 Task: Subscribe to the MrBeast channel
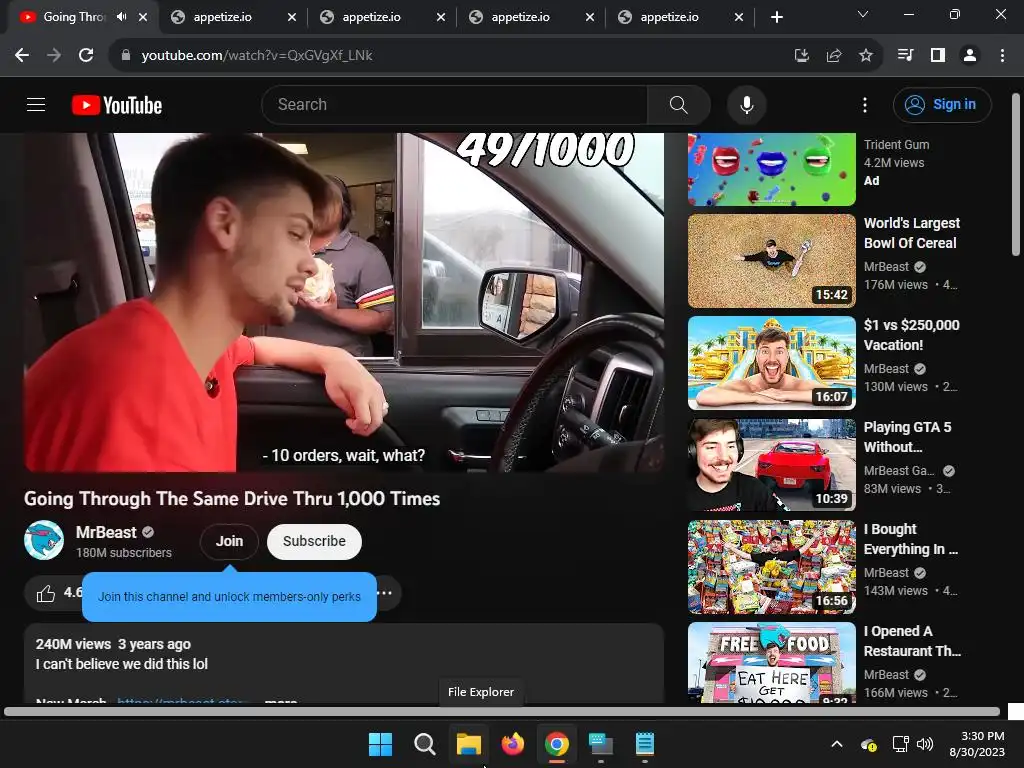[x=314, y=541]
